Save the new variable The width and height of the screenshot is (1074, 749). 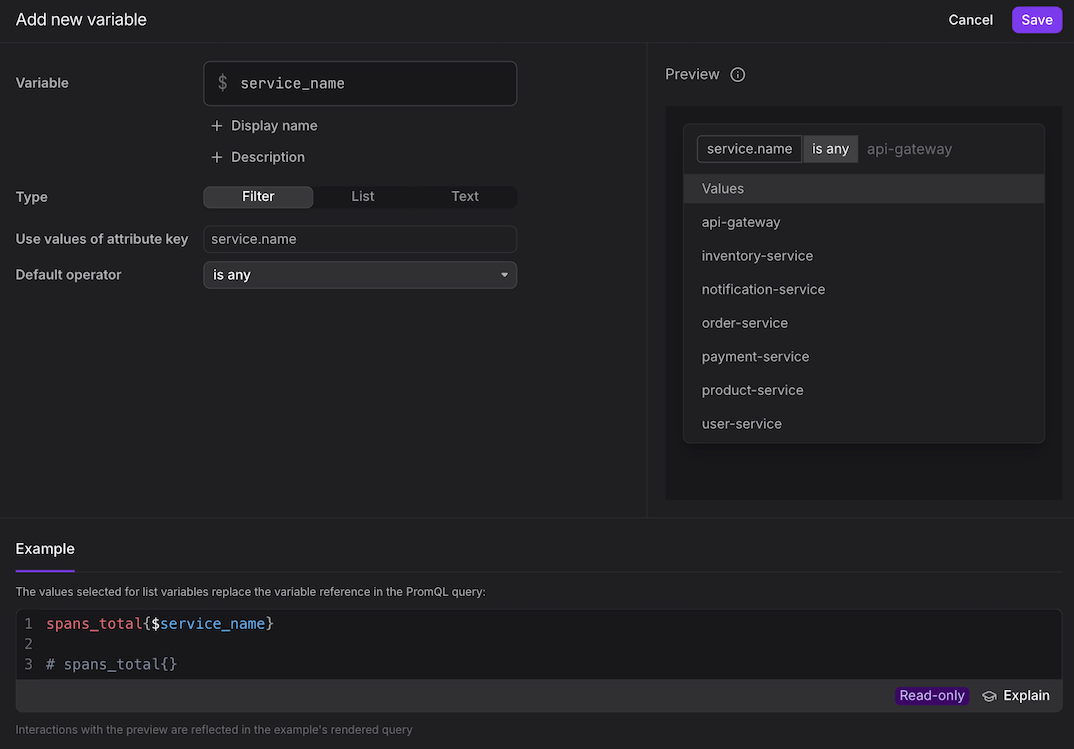point(1036,20)
